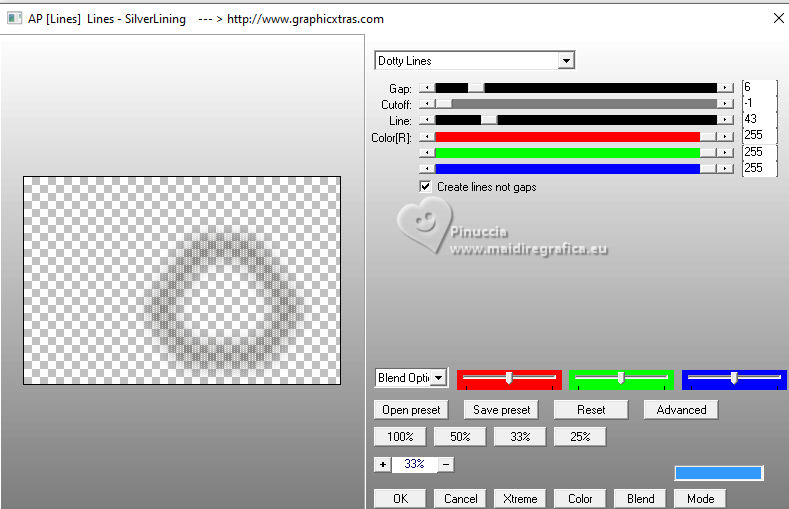Click right arrow of Line slider

click(725, 120)
